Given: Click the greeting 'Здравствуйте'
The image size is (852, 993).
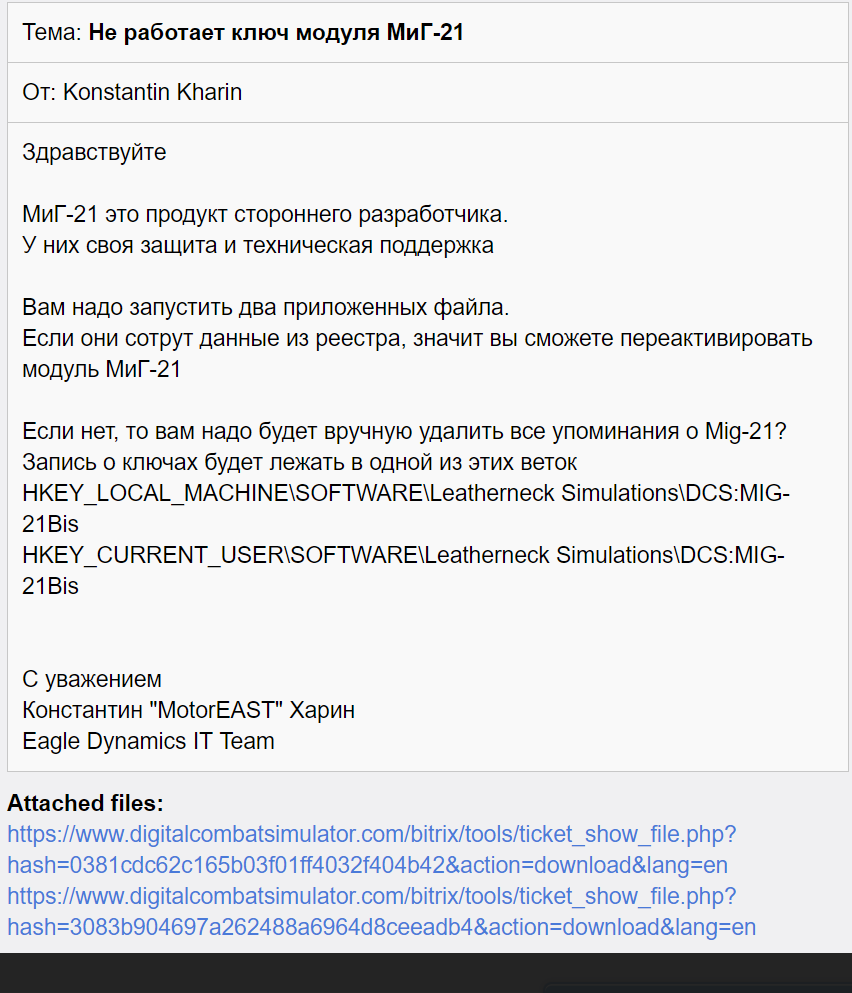Looking at the screenshot, I should click(x=94, y=153).
